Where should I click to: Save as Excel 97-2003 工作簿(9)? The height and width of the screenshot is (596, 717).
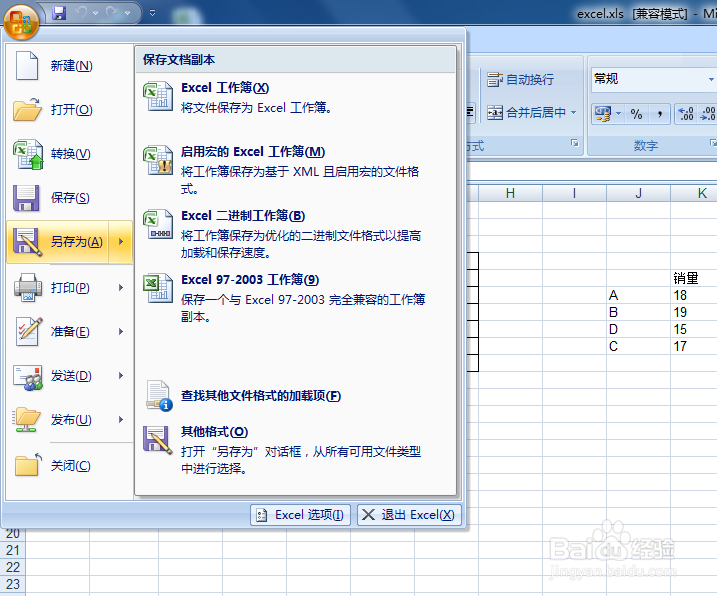[x=295, y=298]
